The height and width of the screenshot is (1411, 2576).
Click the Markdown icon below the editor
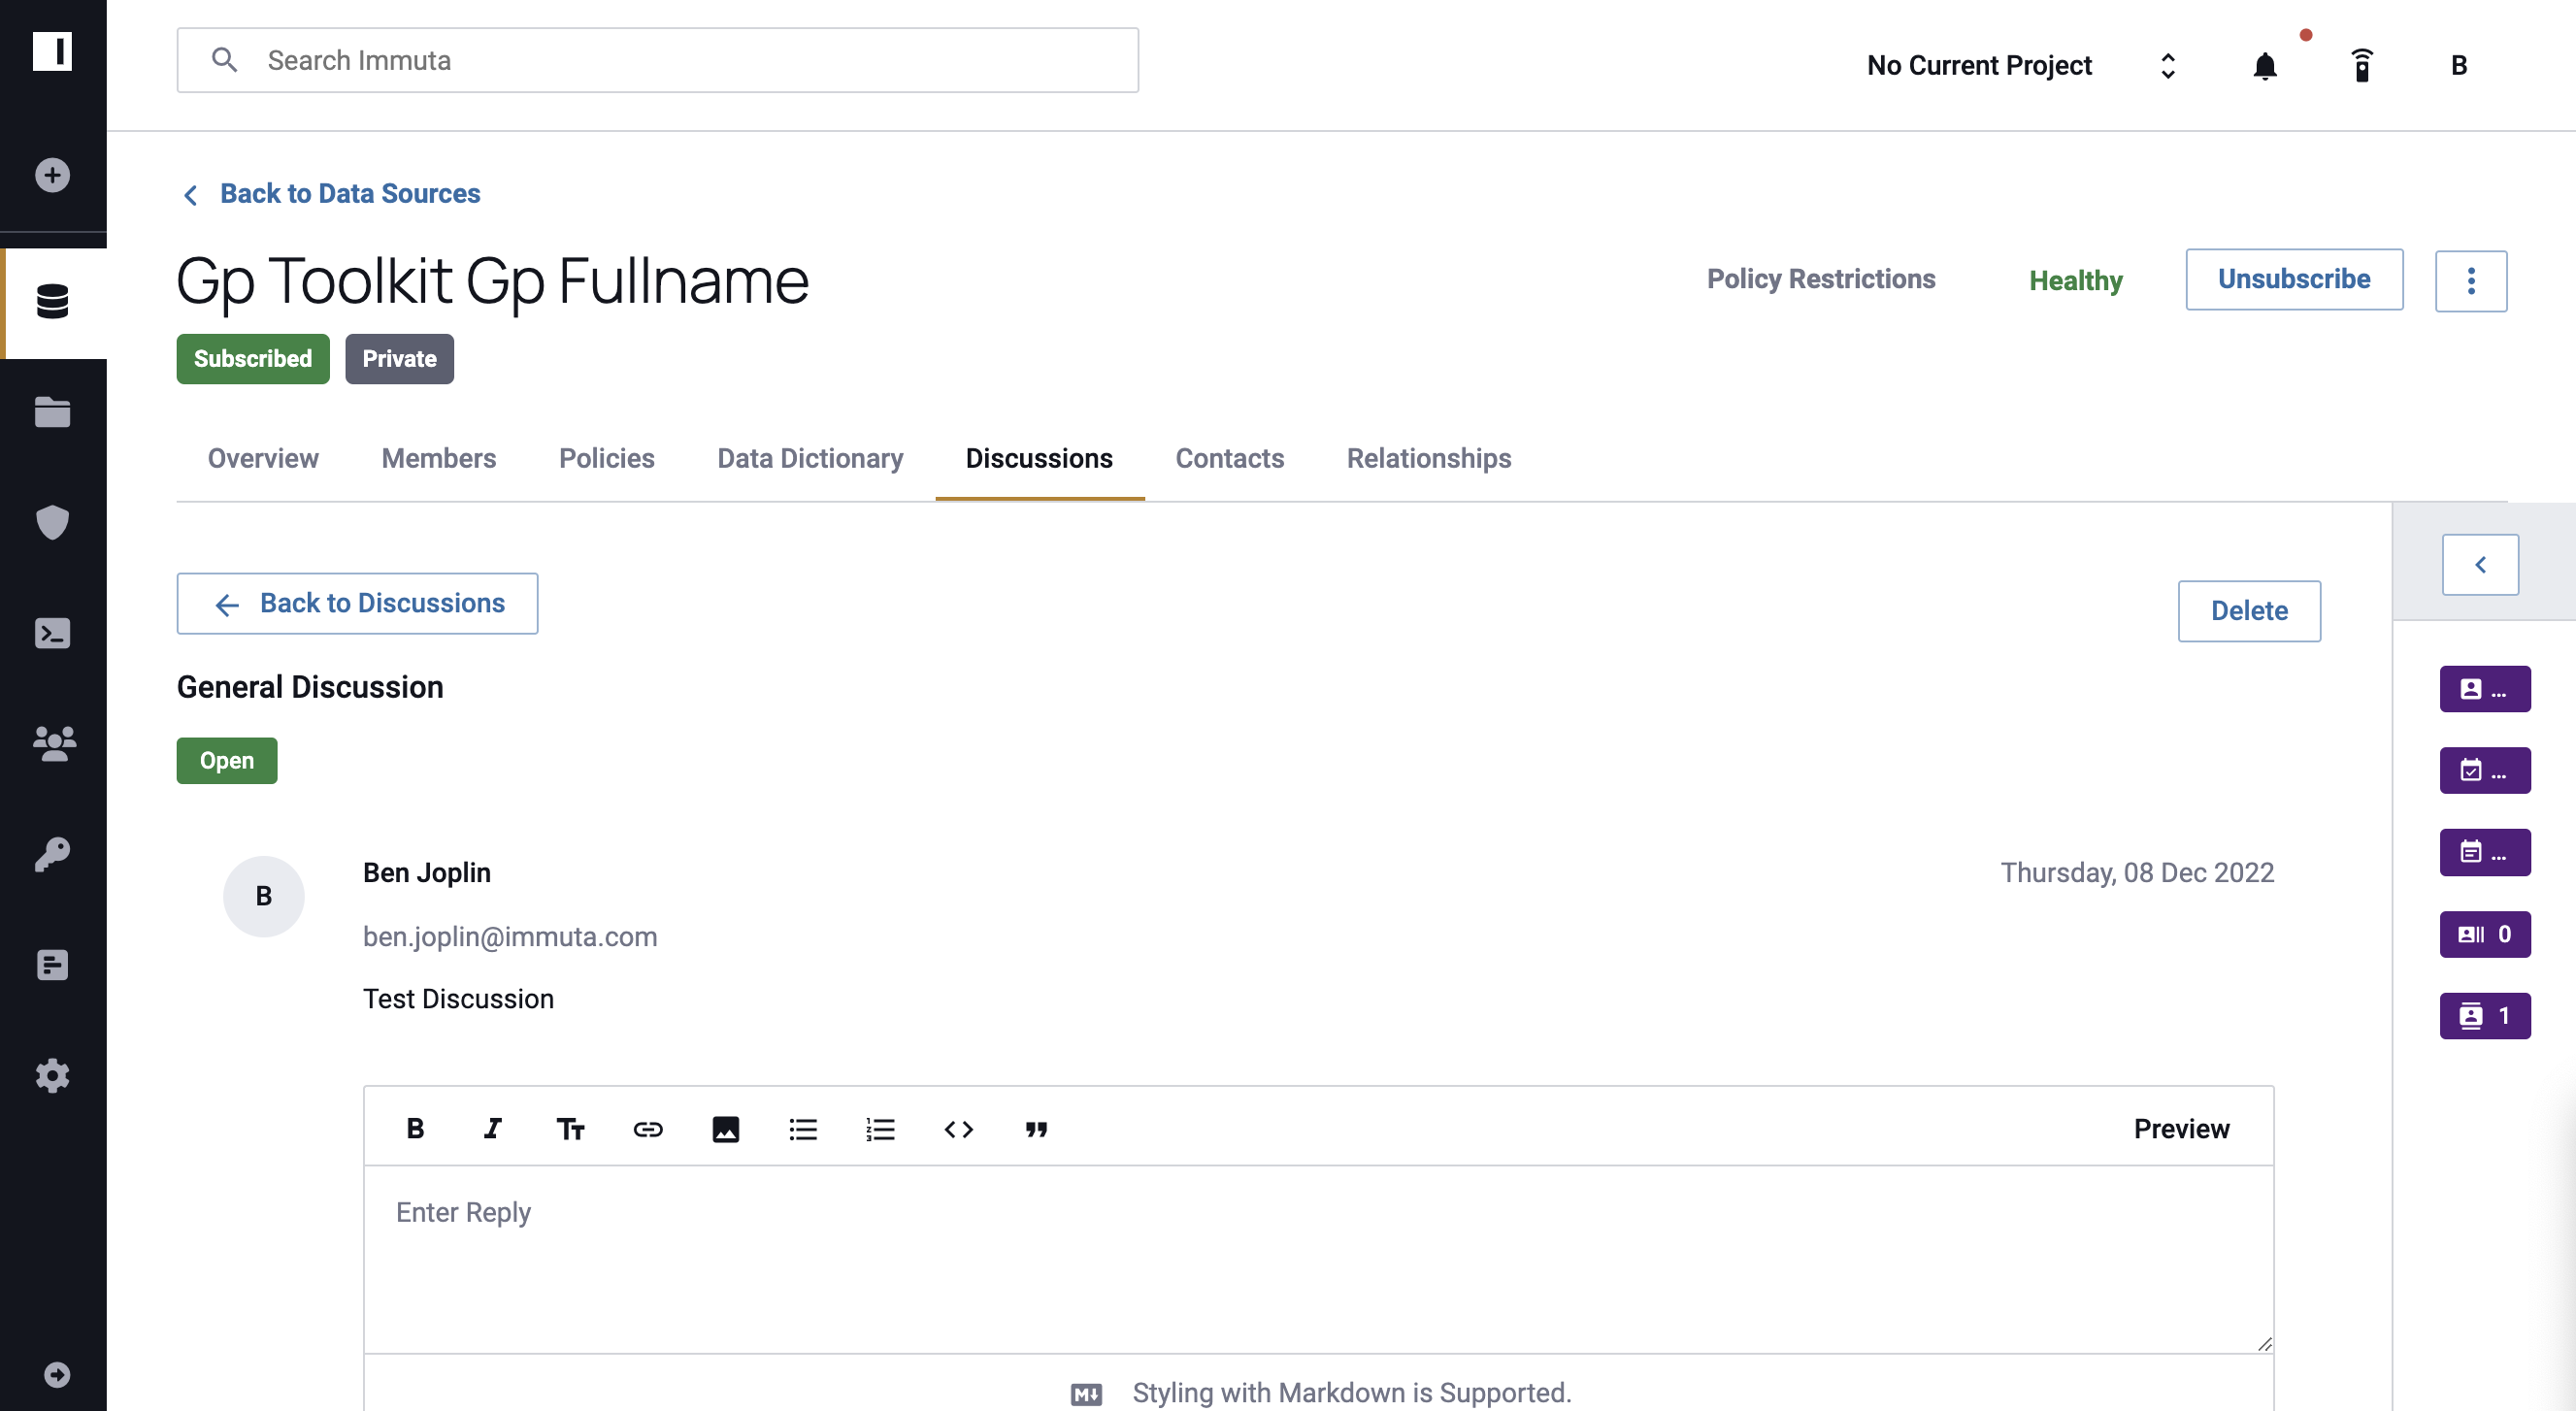1086,1394
